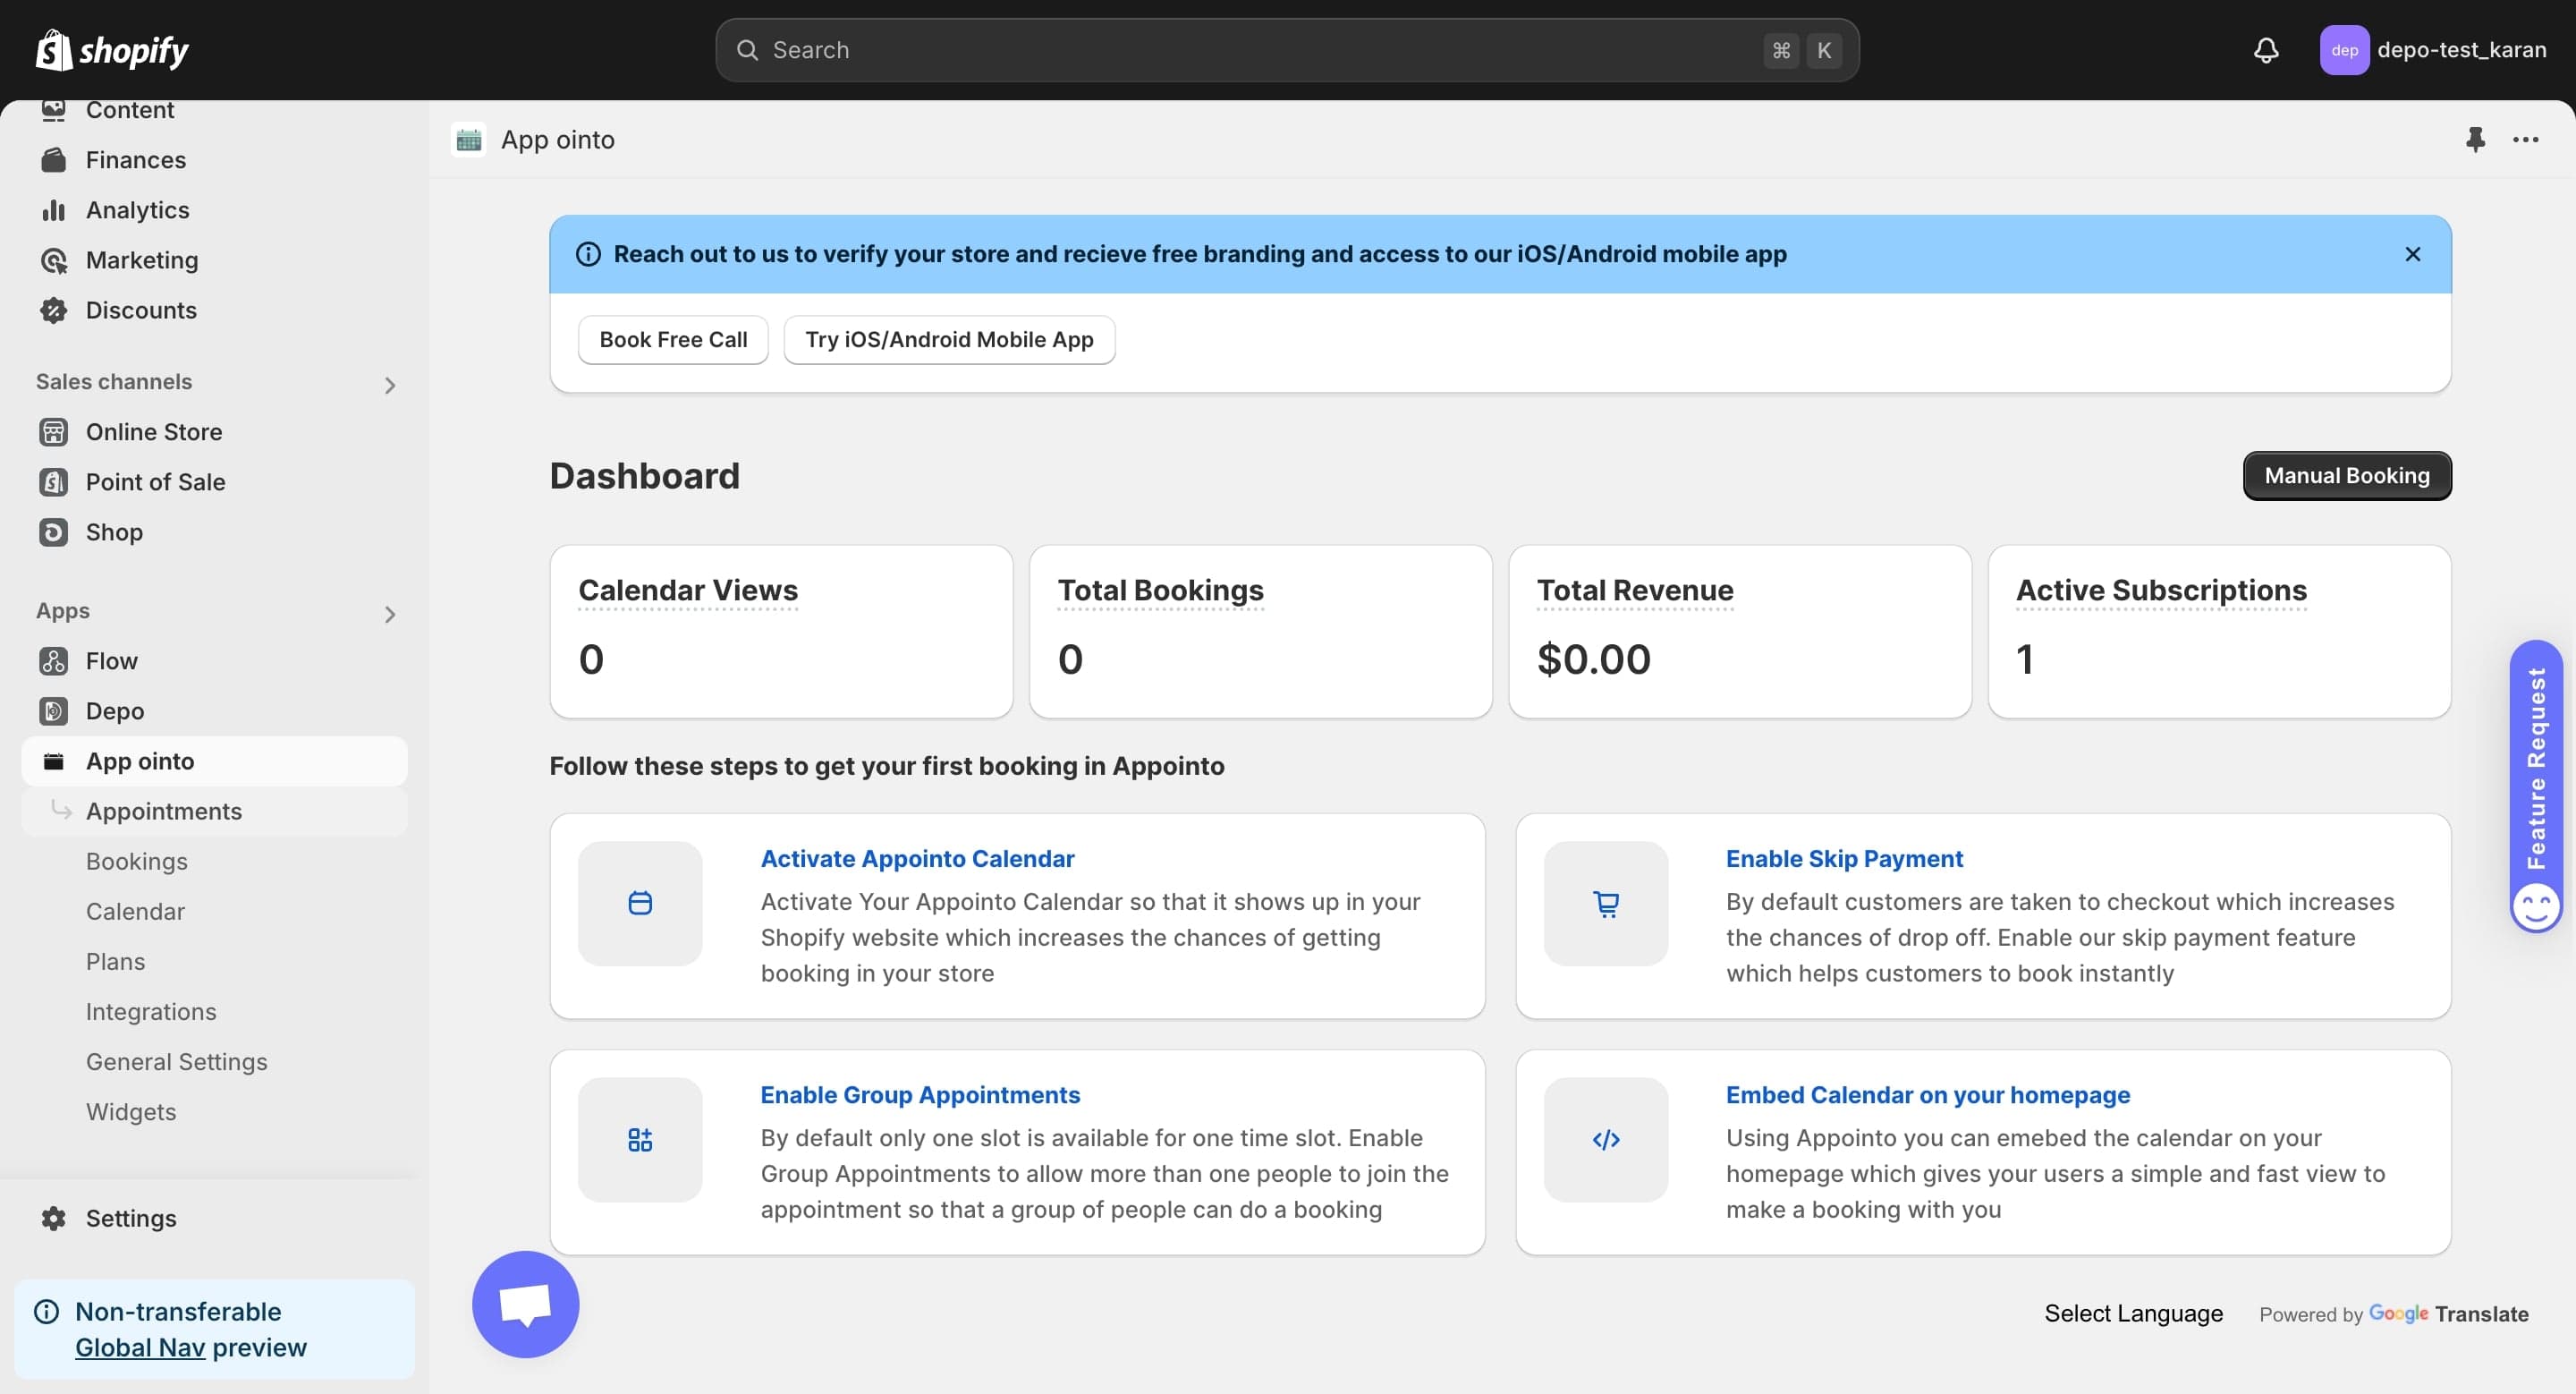Open the depo-test_karan account avatar
This screenshot has width=2576, height=1394.
2344,50
